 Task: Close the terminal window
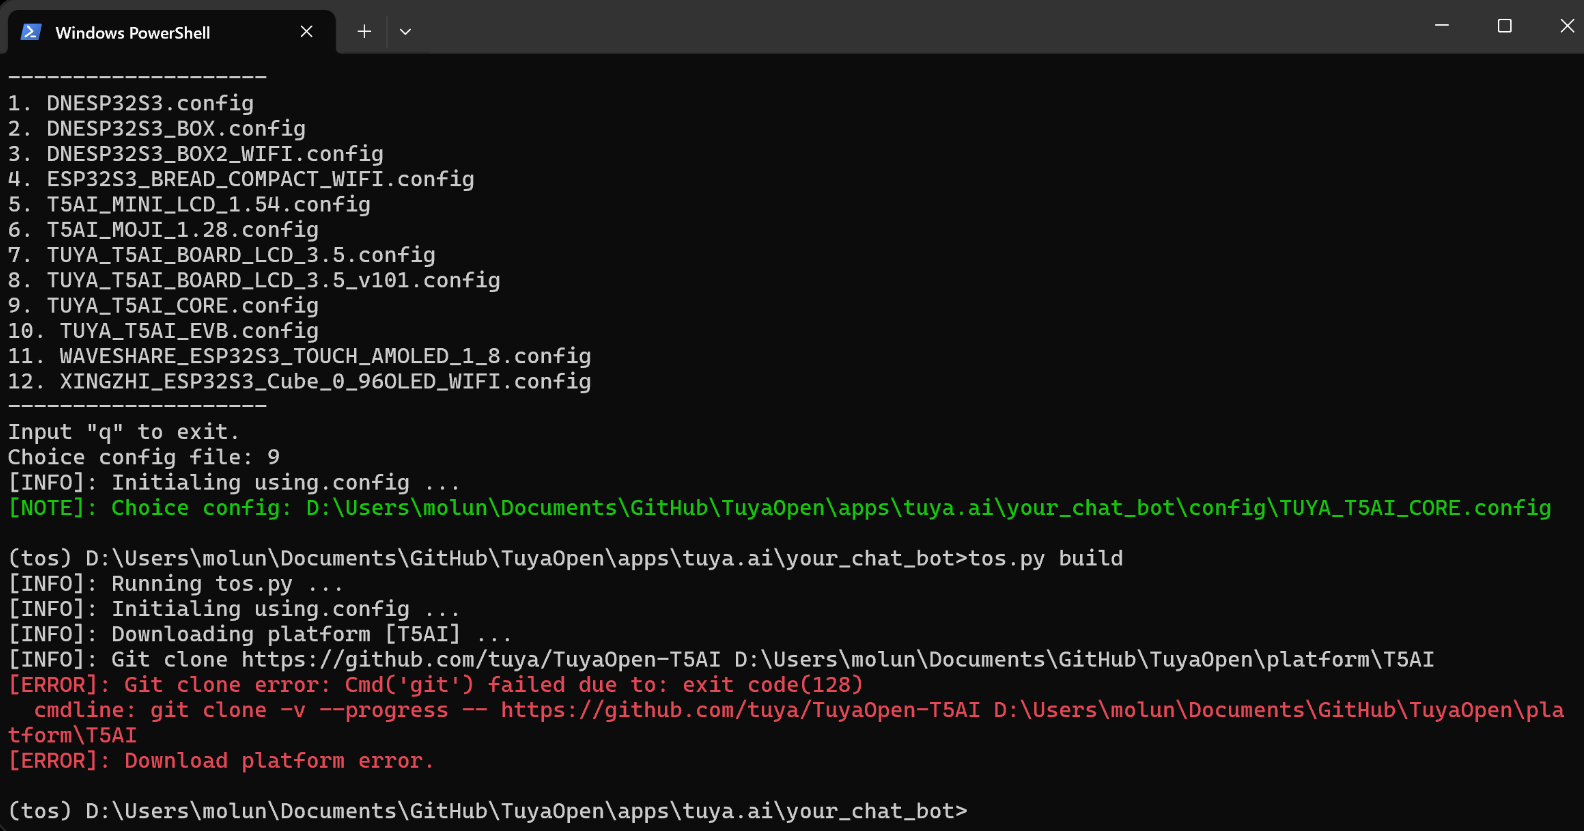click(1566, 26)
